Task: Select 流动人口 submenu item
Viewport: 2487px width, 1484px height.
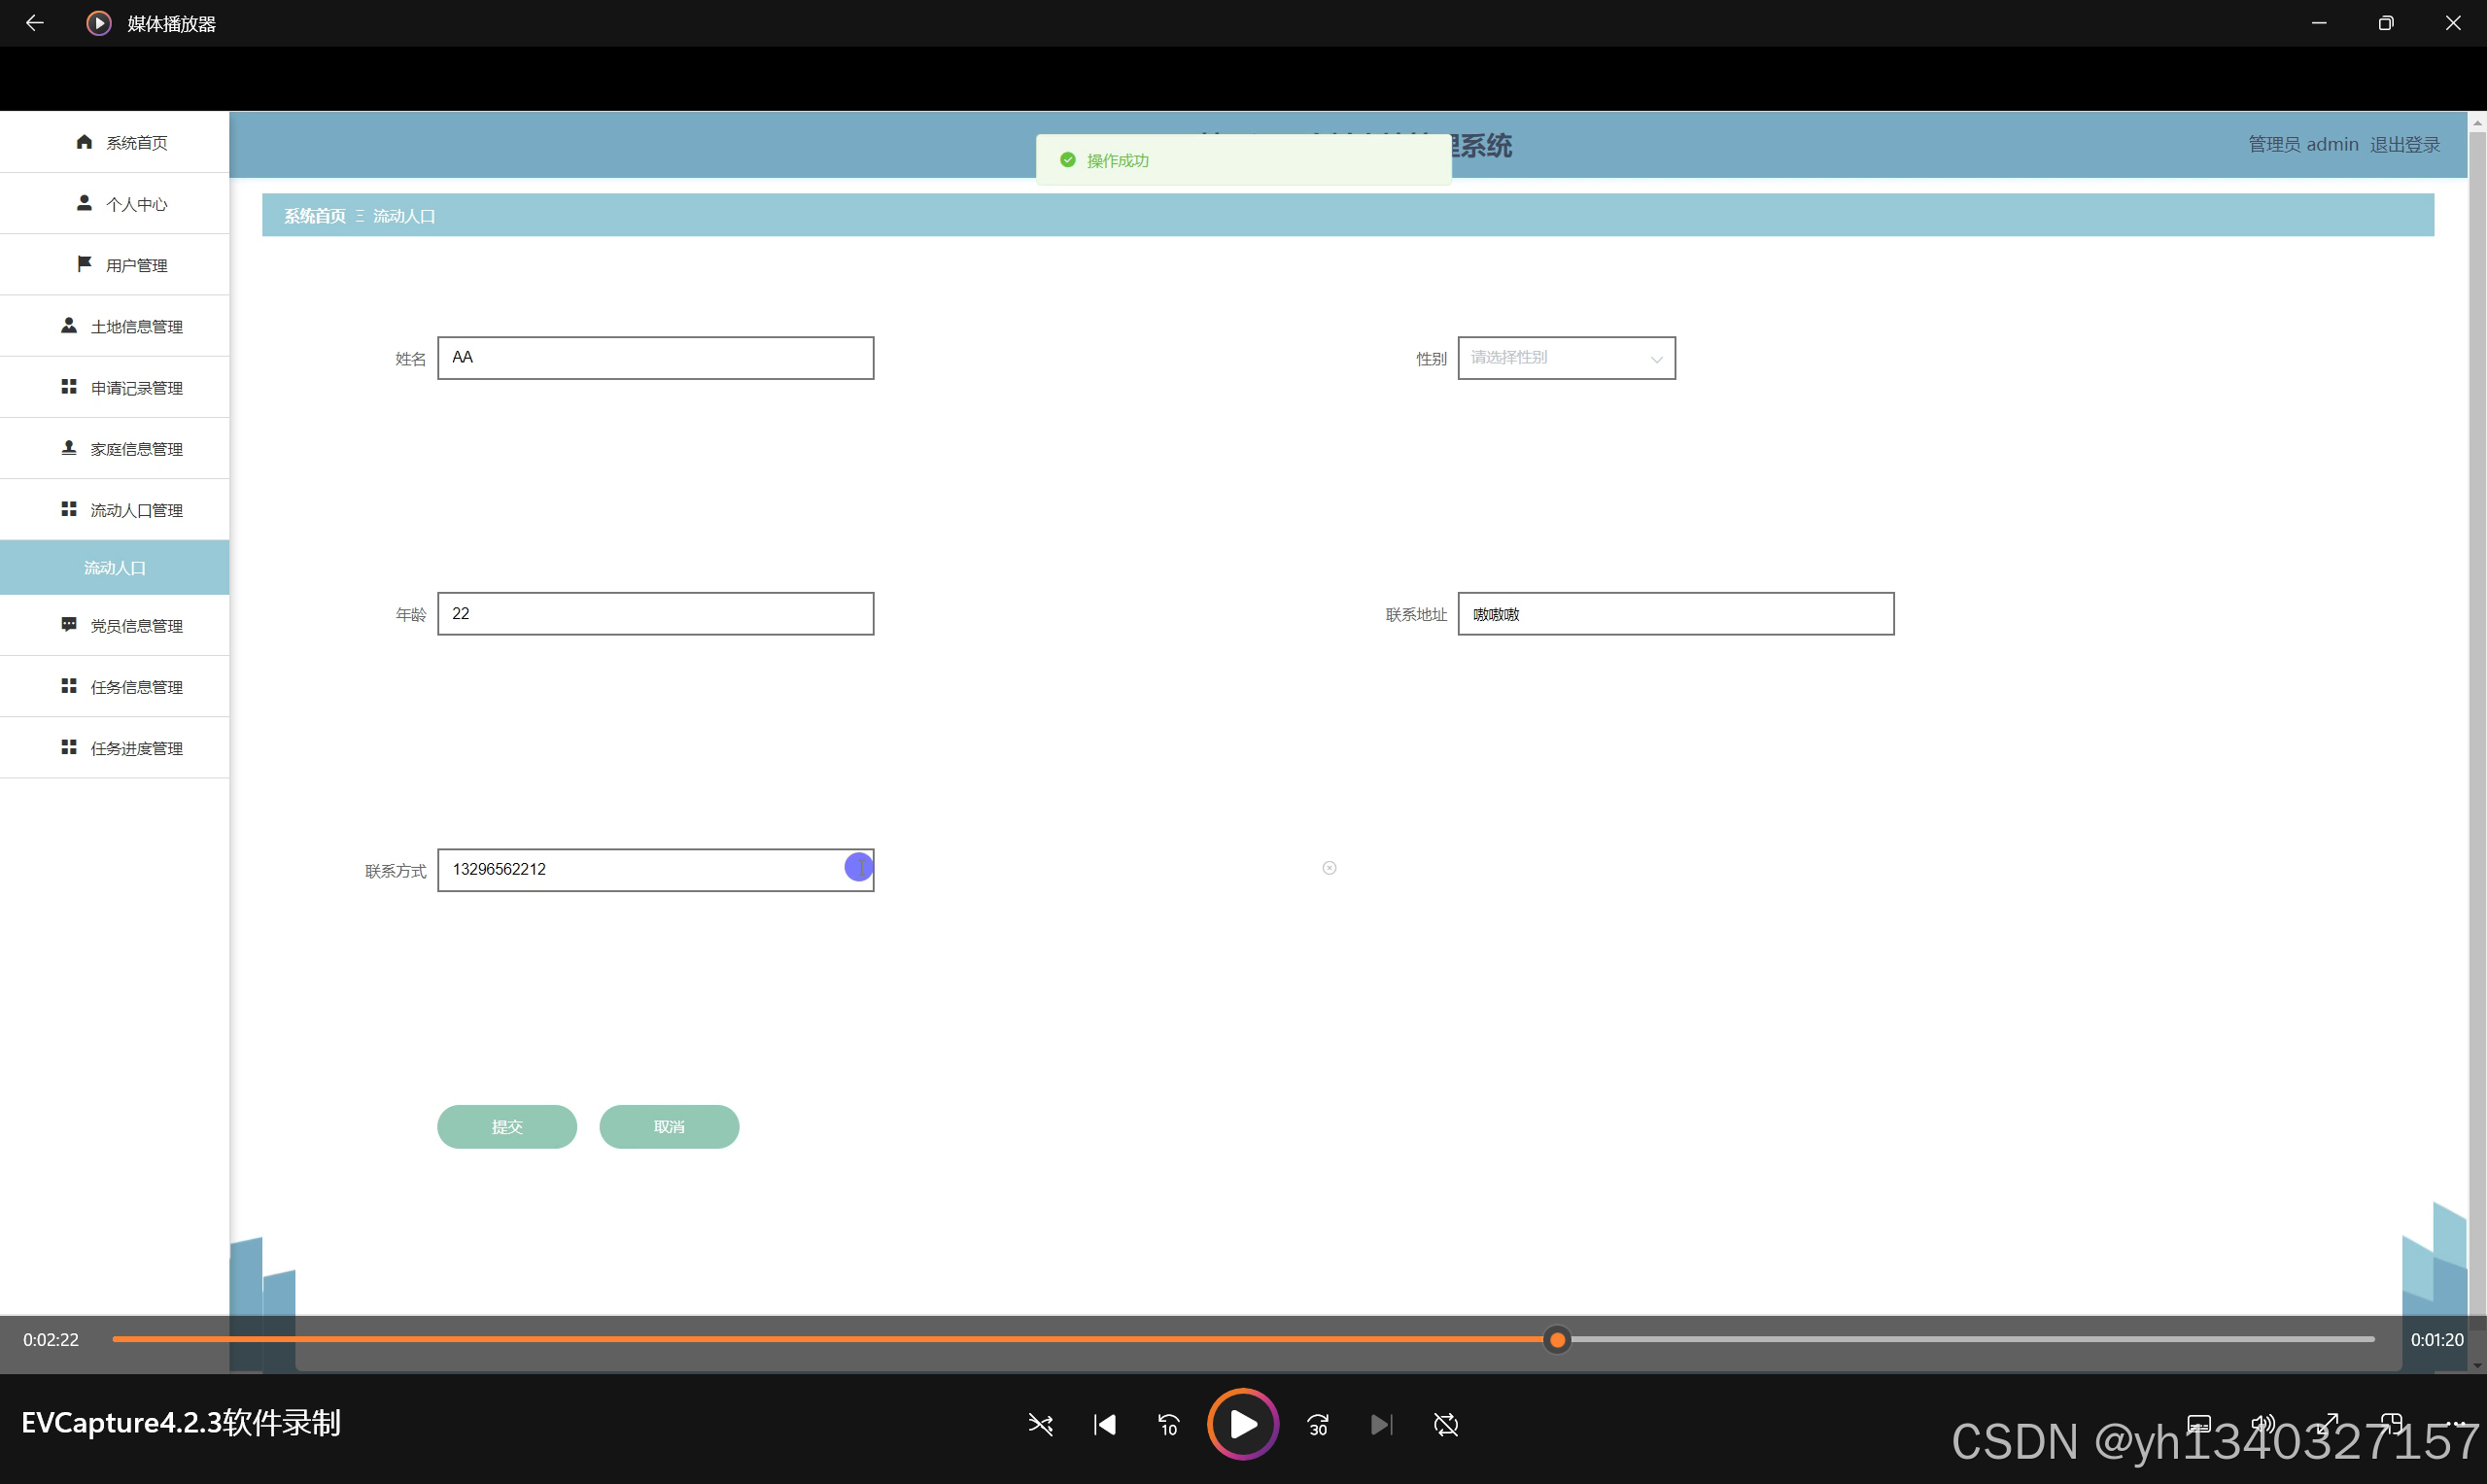Action: point(115,568)
